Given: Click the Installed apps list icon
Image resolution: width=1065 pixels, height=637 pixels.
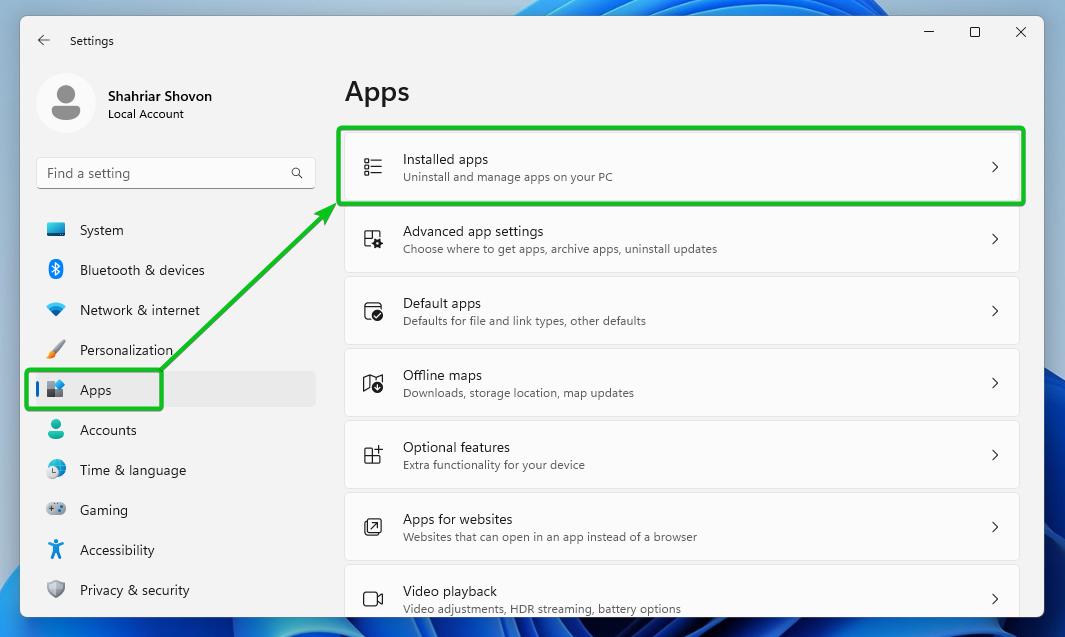Looking at the screenshot, I should [x=373, y=166].
